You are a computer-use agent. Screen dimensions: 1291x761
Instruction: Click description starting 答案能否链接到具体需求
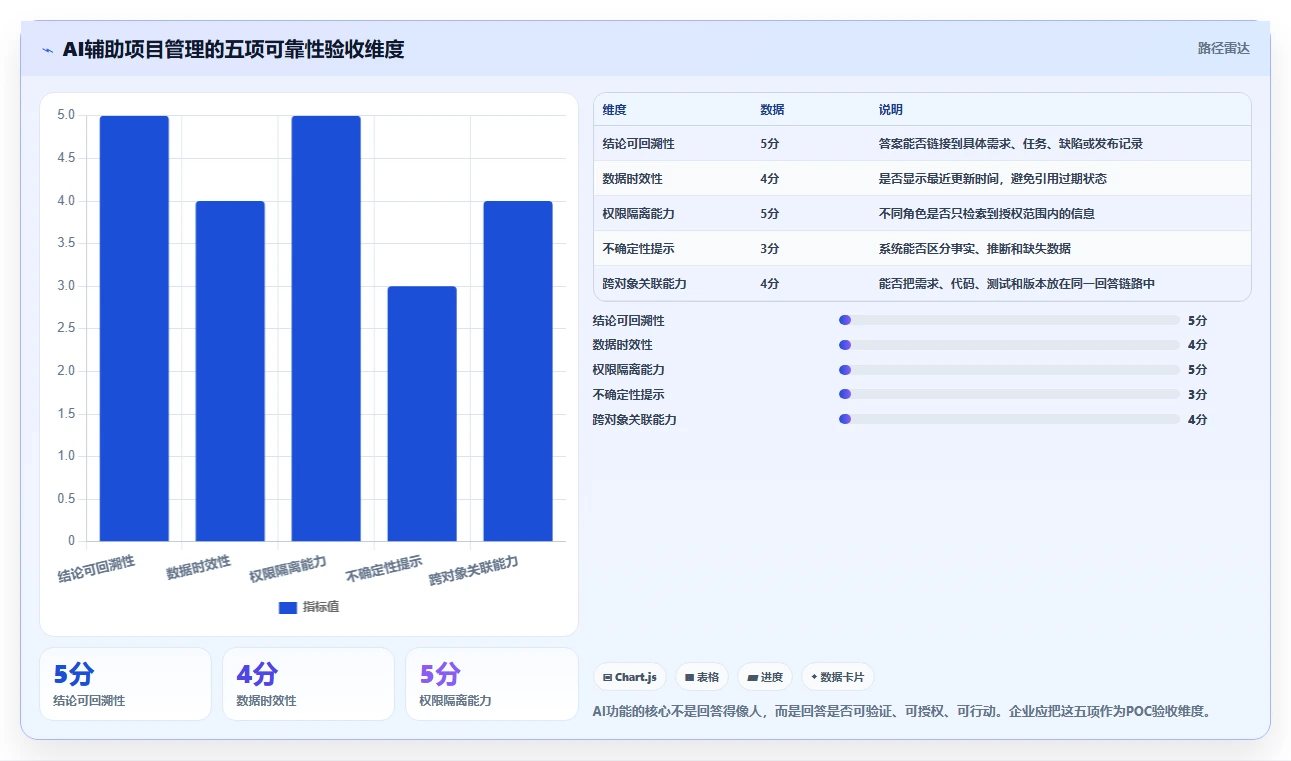point(1010,144)
